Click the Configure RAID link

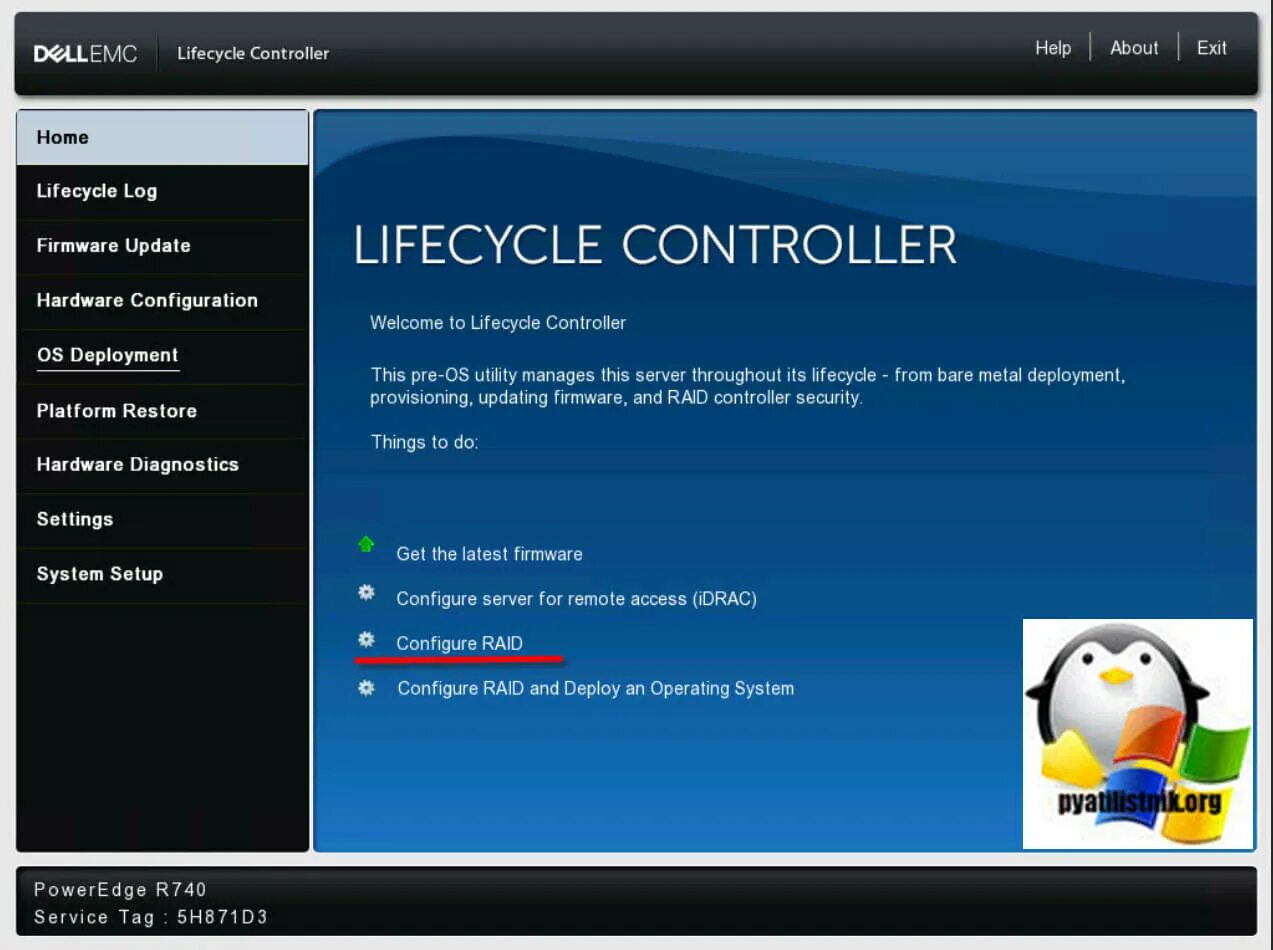[x=459, y=644]
